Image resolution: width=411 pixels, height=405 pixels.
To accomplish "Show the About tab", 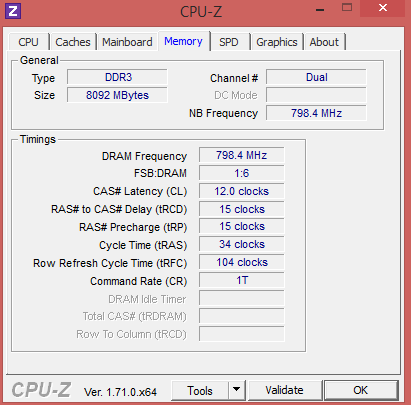I will coord(324,42).
